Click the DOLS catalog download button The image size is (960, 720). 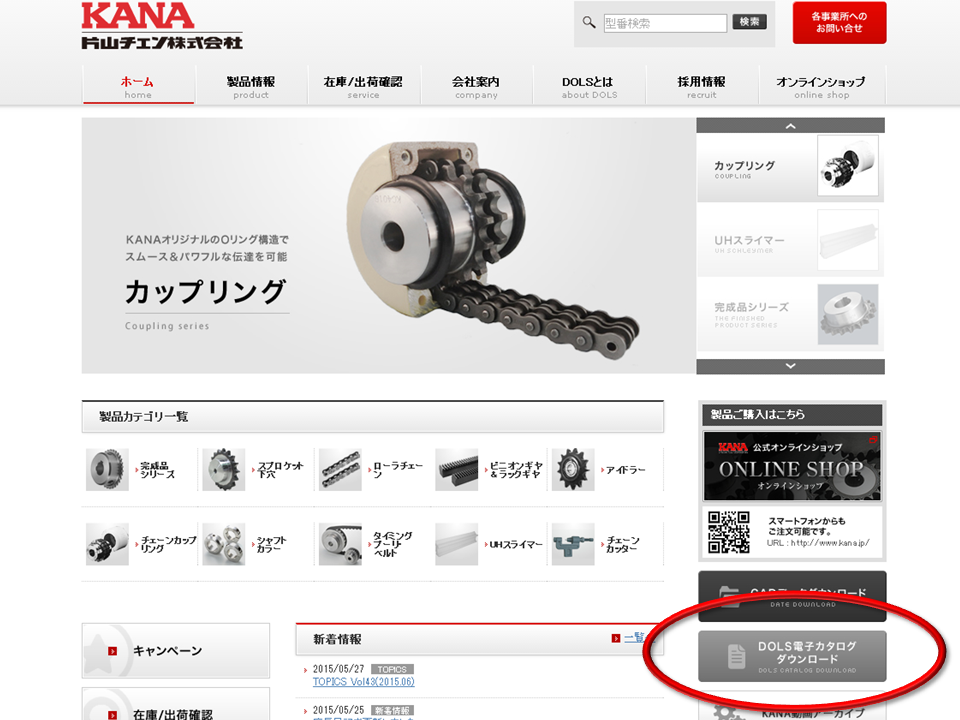tap(792, 656)
